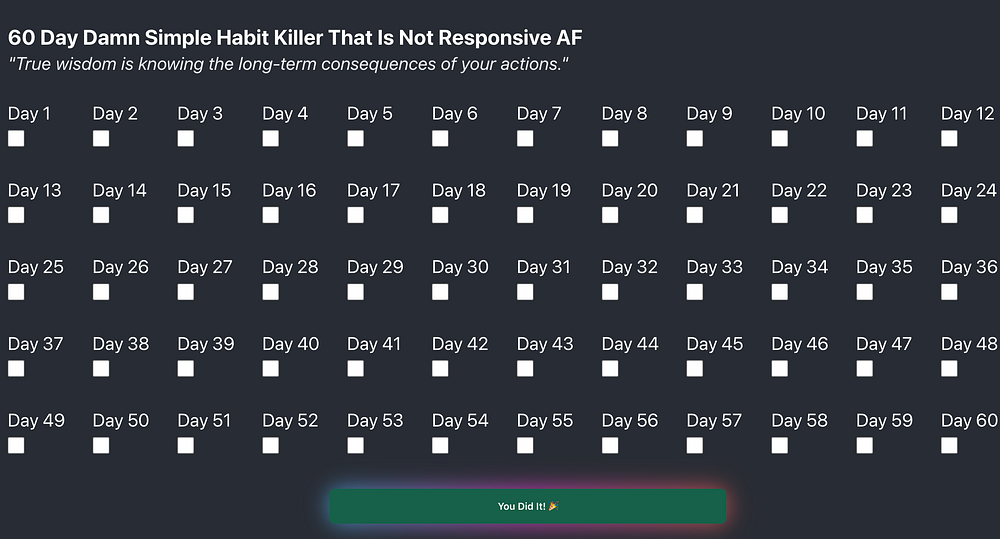The height and width of the screenshot is (539, 1000).
Task: Check off Day 19
Action: click(x=525, y=215)
